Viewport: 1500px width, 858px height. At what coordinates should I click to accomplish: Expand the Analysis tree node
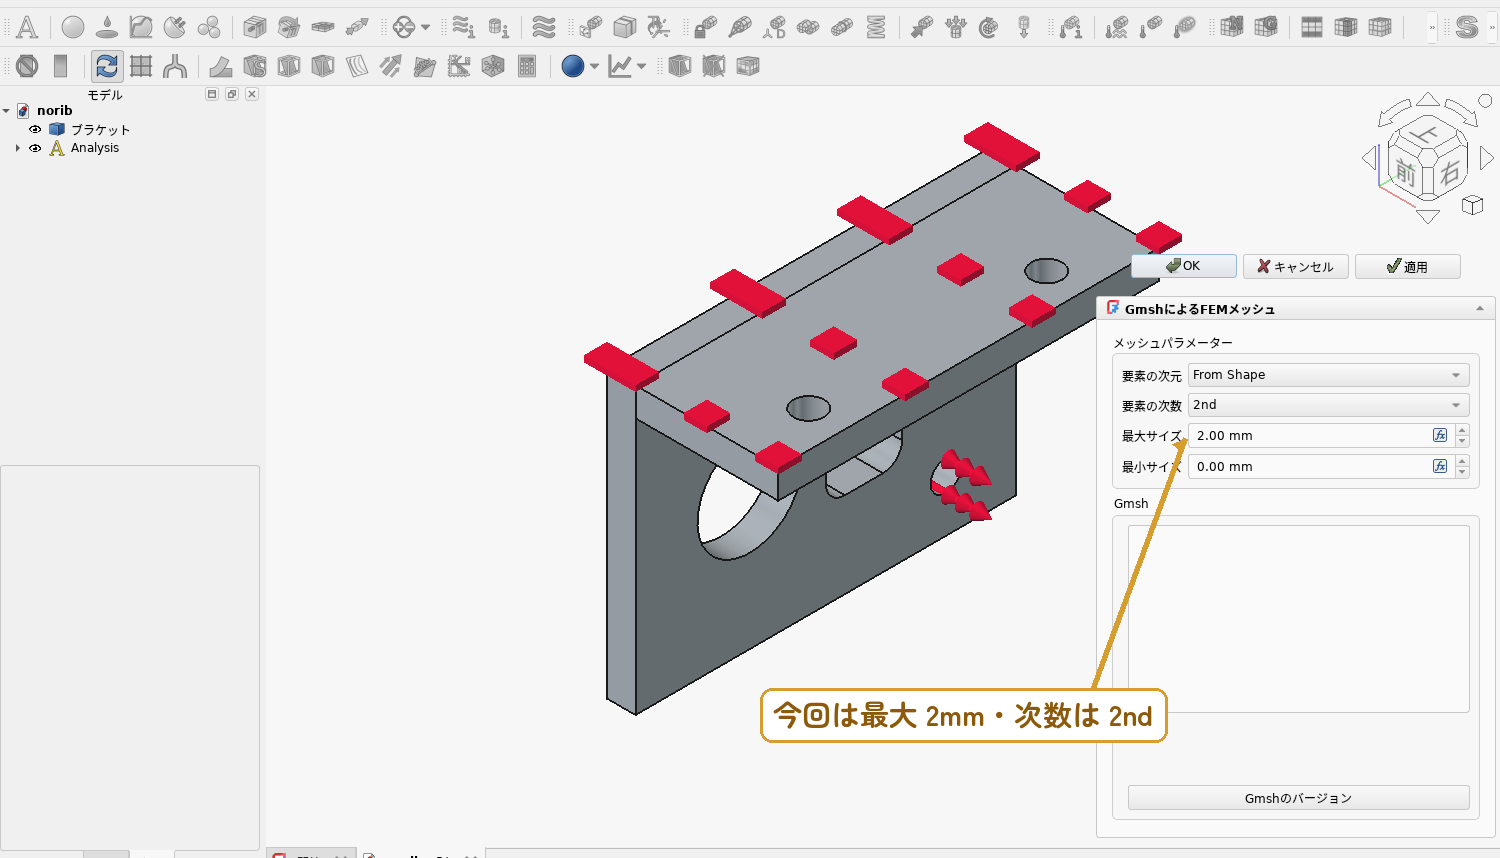point(18,148)
